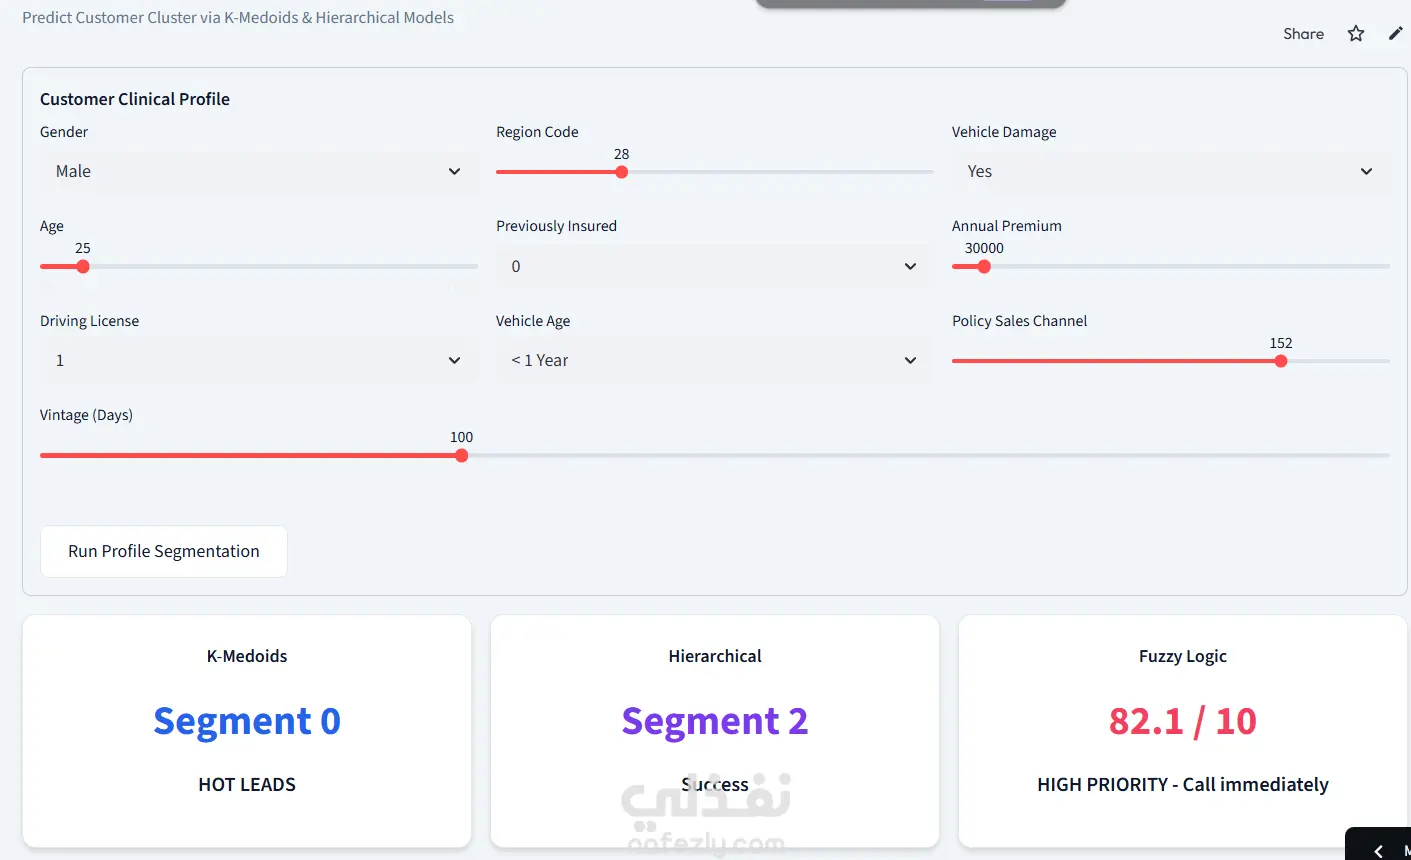Expand the Driving License selector
Viewport: 1411px width, 860px height.
[x=258, y=361]
